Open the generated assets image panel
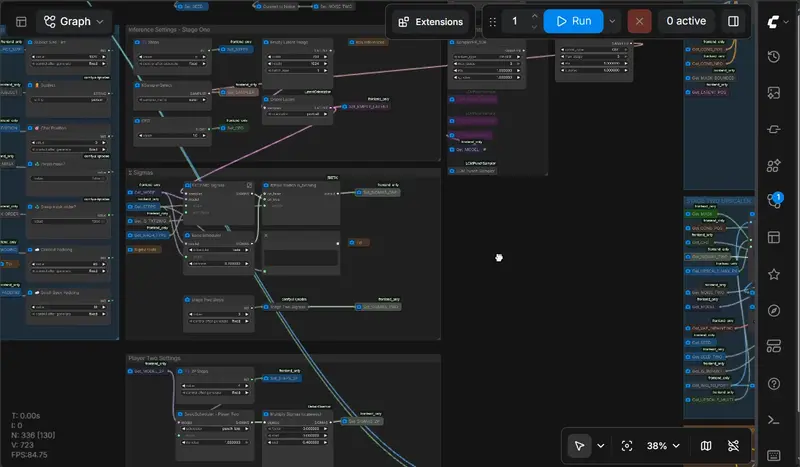 (x=773, y=93)
